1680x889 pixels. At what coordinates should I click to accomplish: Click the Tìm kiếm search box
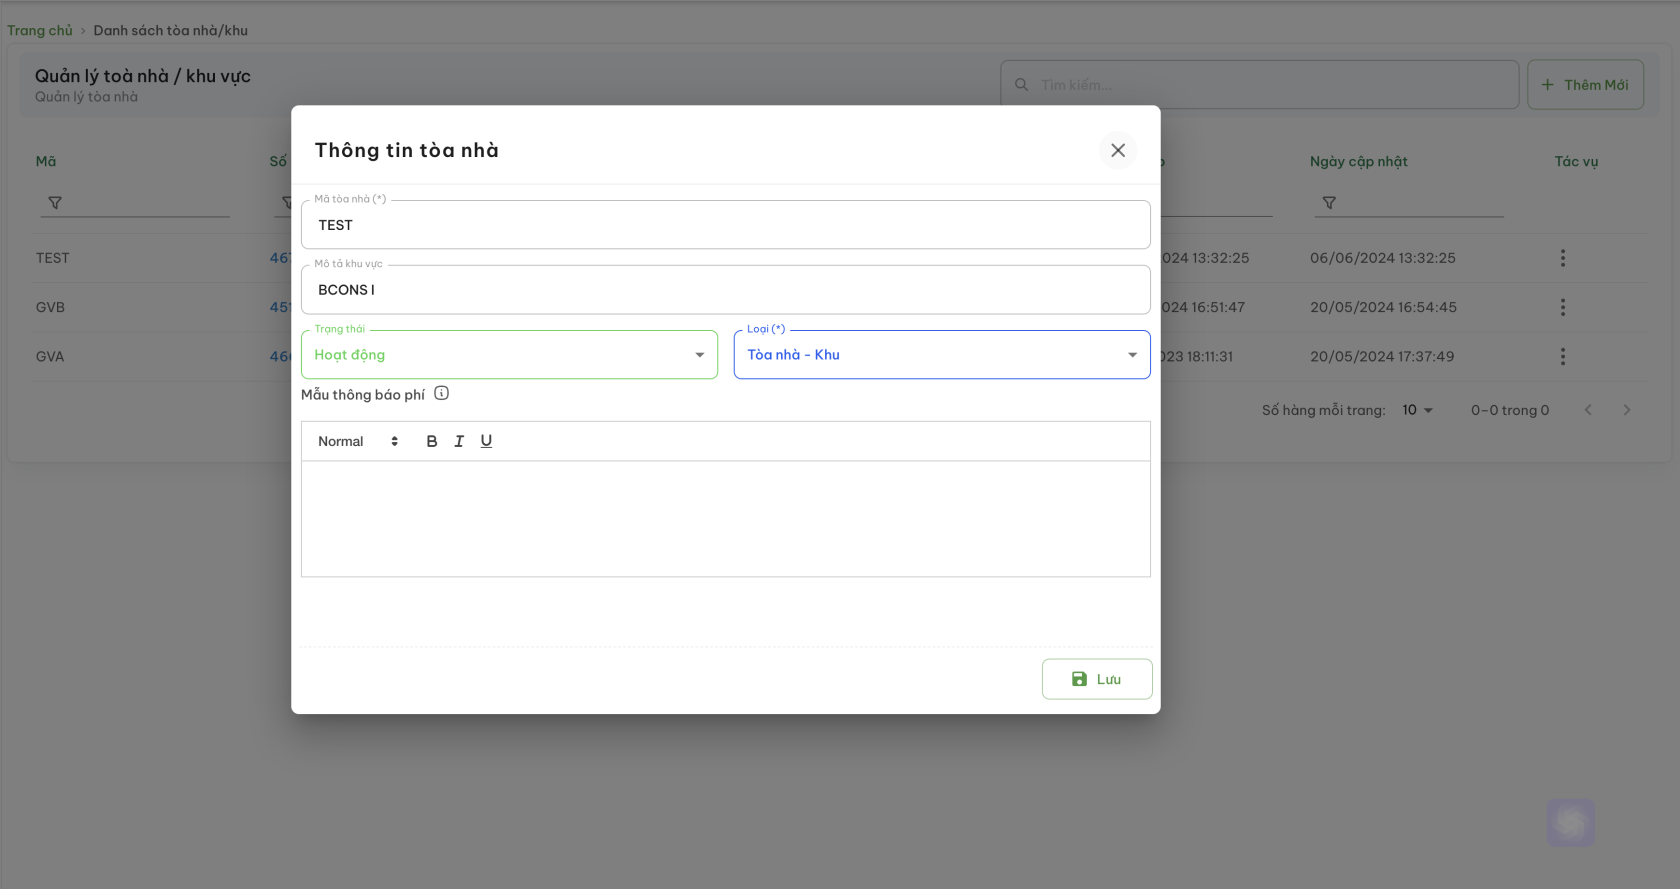pos(1260,85)
